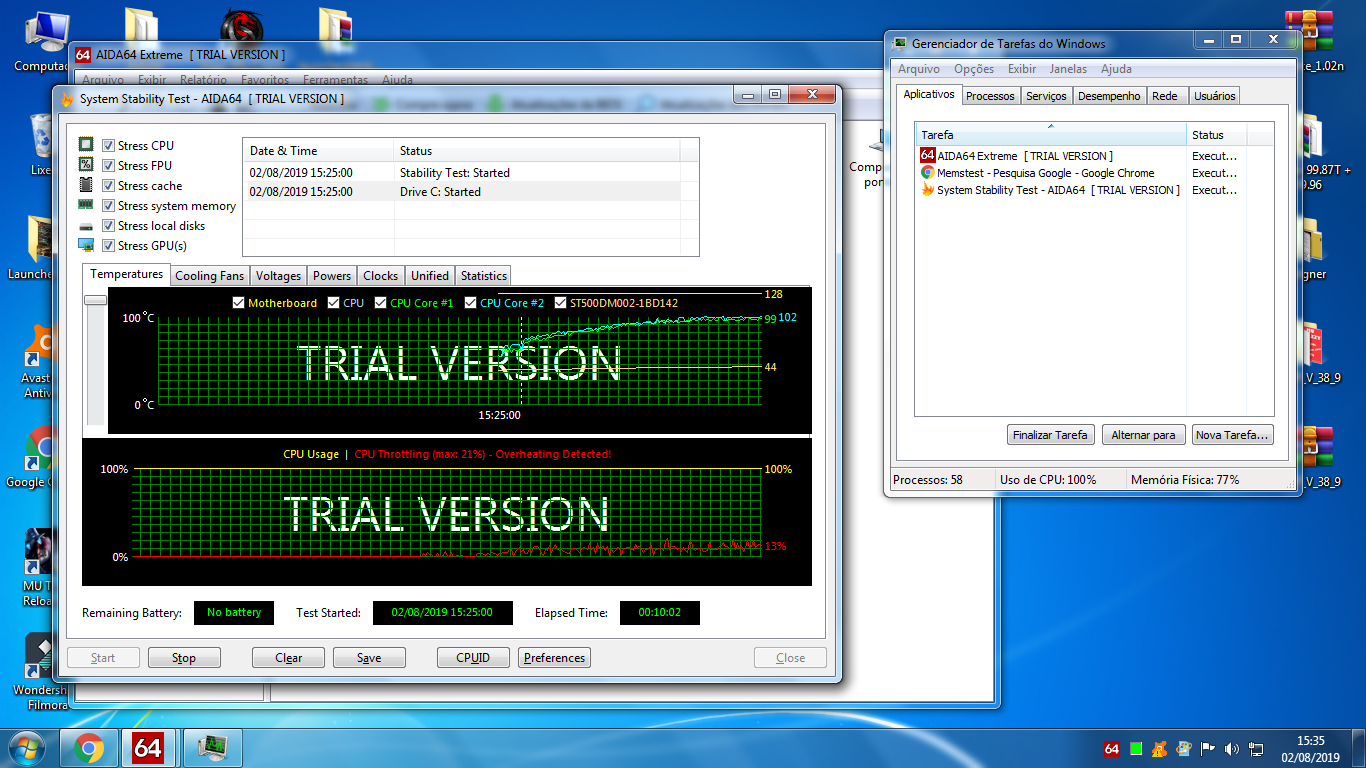Switch to Task Manager via its taskbar button

click(x=211, y=748)
